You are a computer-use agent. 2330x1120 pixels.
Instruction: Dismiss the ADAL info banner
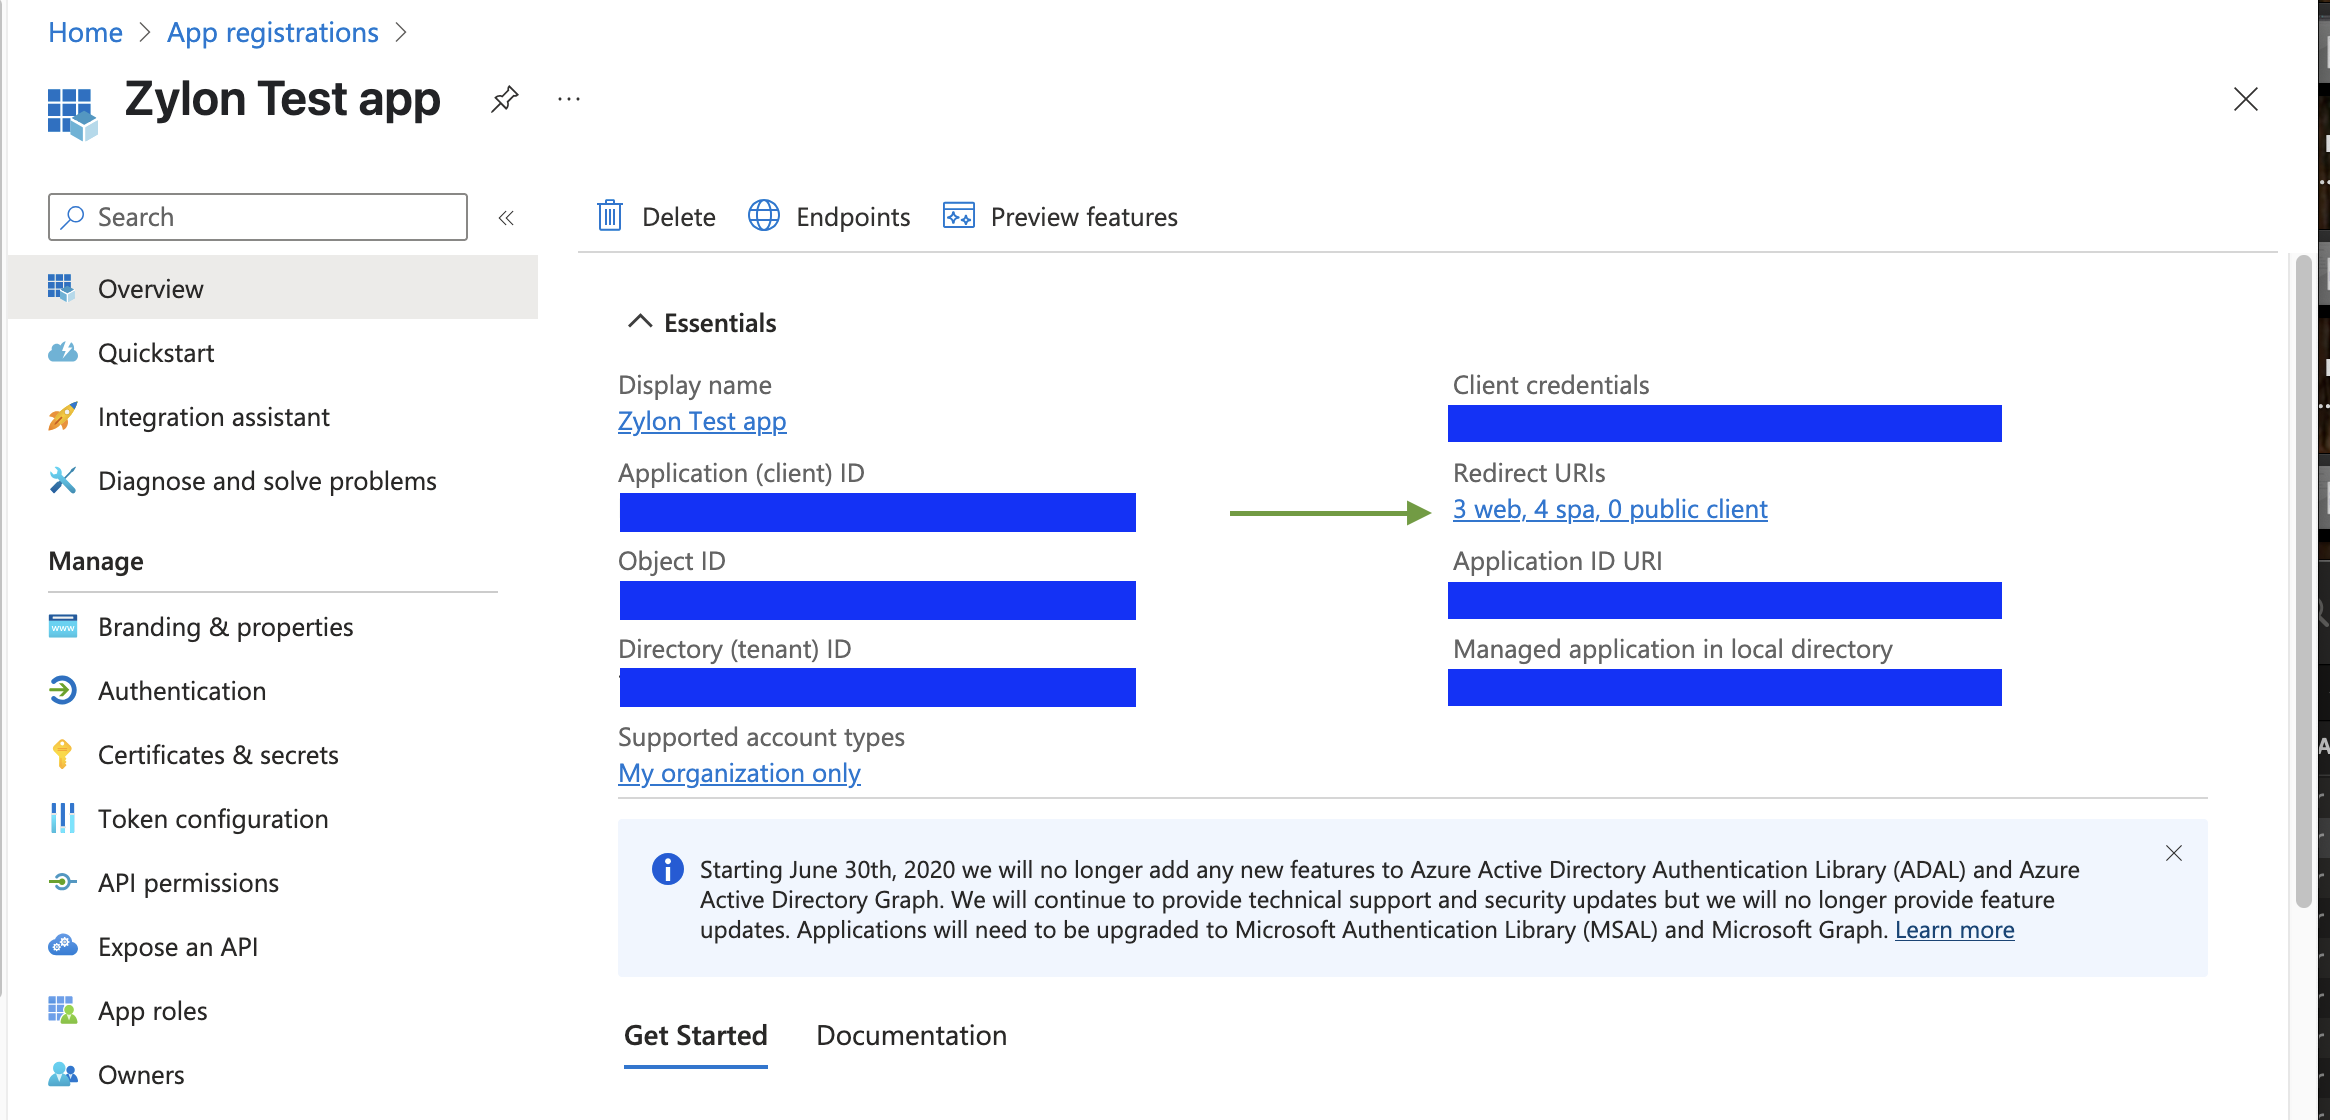pos(2173,853)
